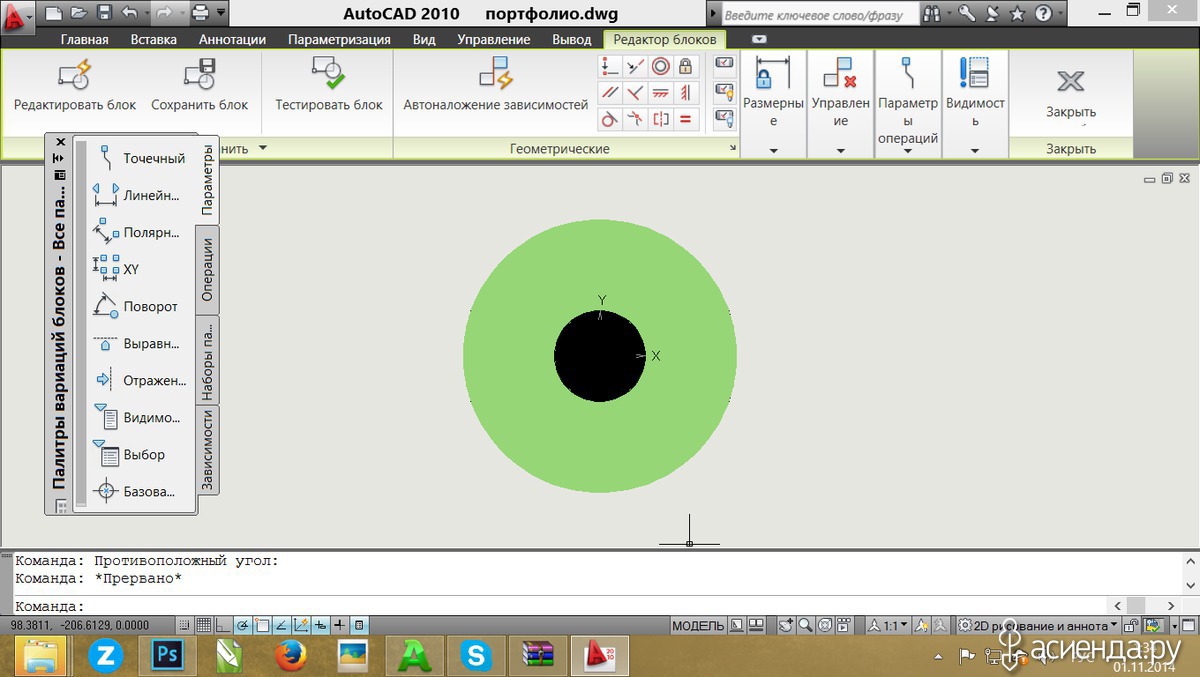Open Firefox from the taskbar
1200x677 pixels.
[x=289, y=656]
